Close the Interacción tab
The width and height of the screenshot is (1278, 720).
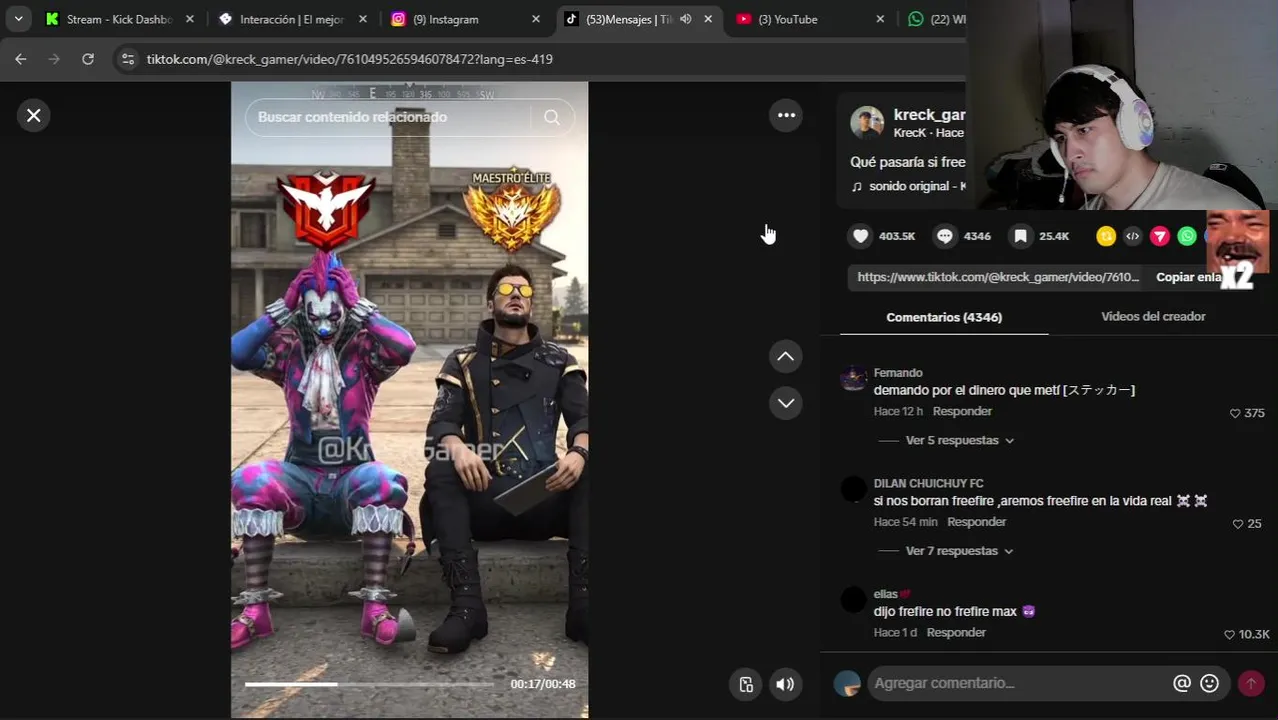coord(362,19)
